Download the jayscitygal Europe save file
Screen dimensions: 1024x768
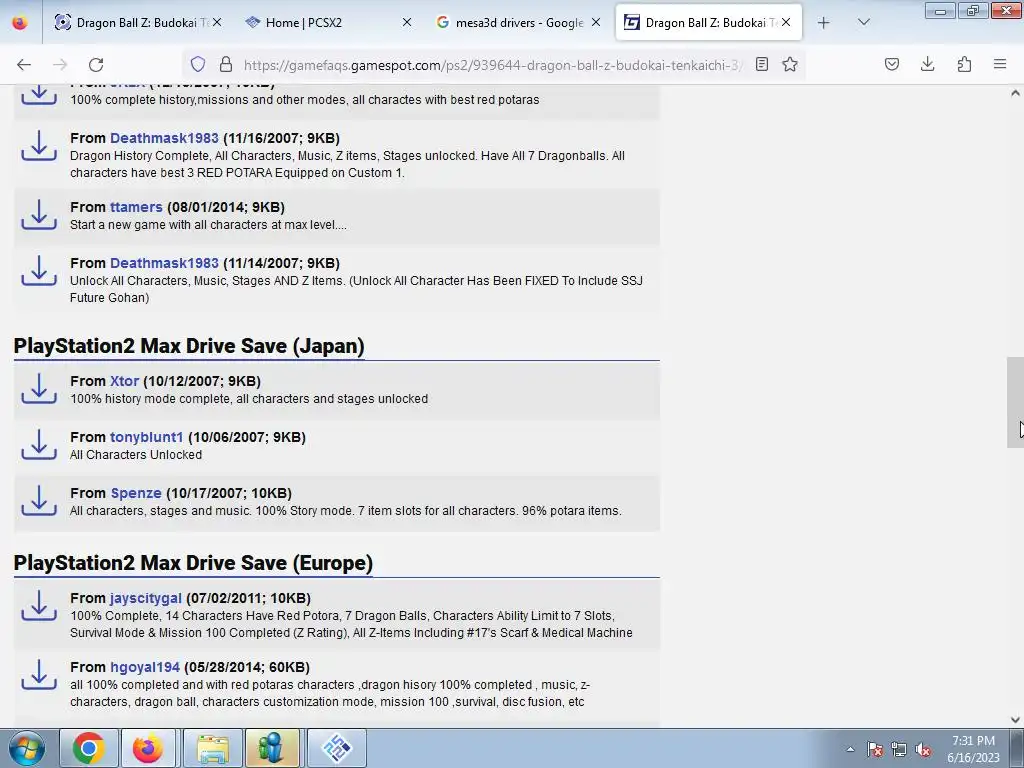39,606
